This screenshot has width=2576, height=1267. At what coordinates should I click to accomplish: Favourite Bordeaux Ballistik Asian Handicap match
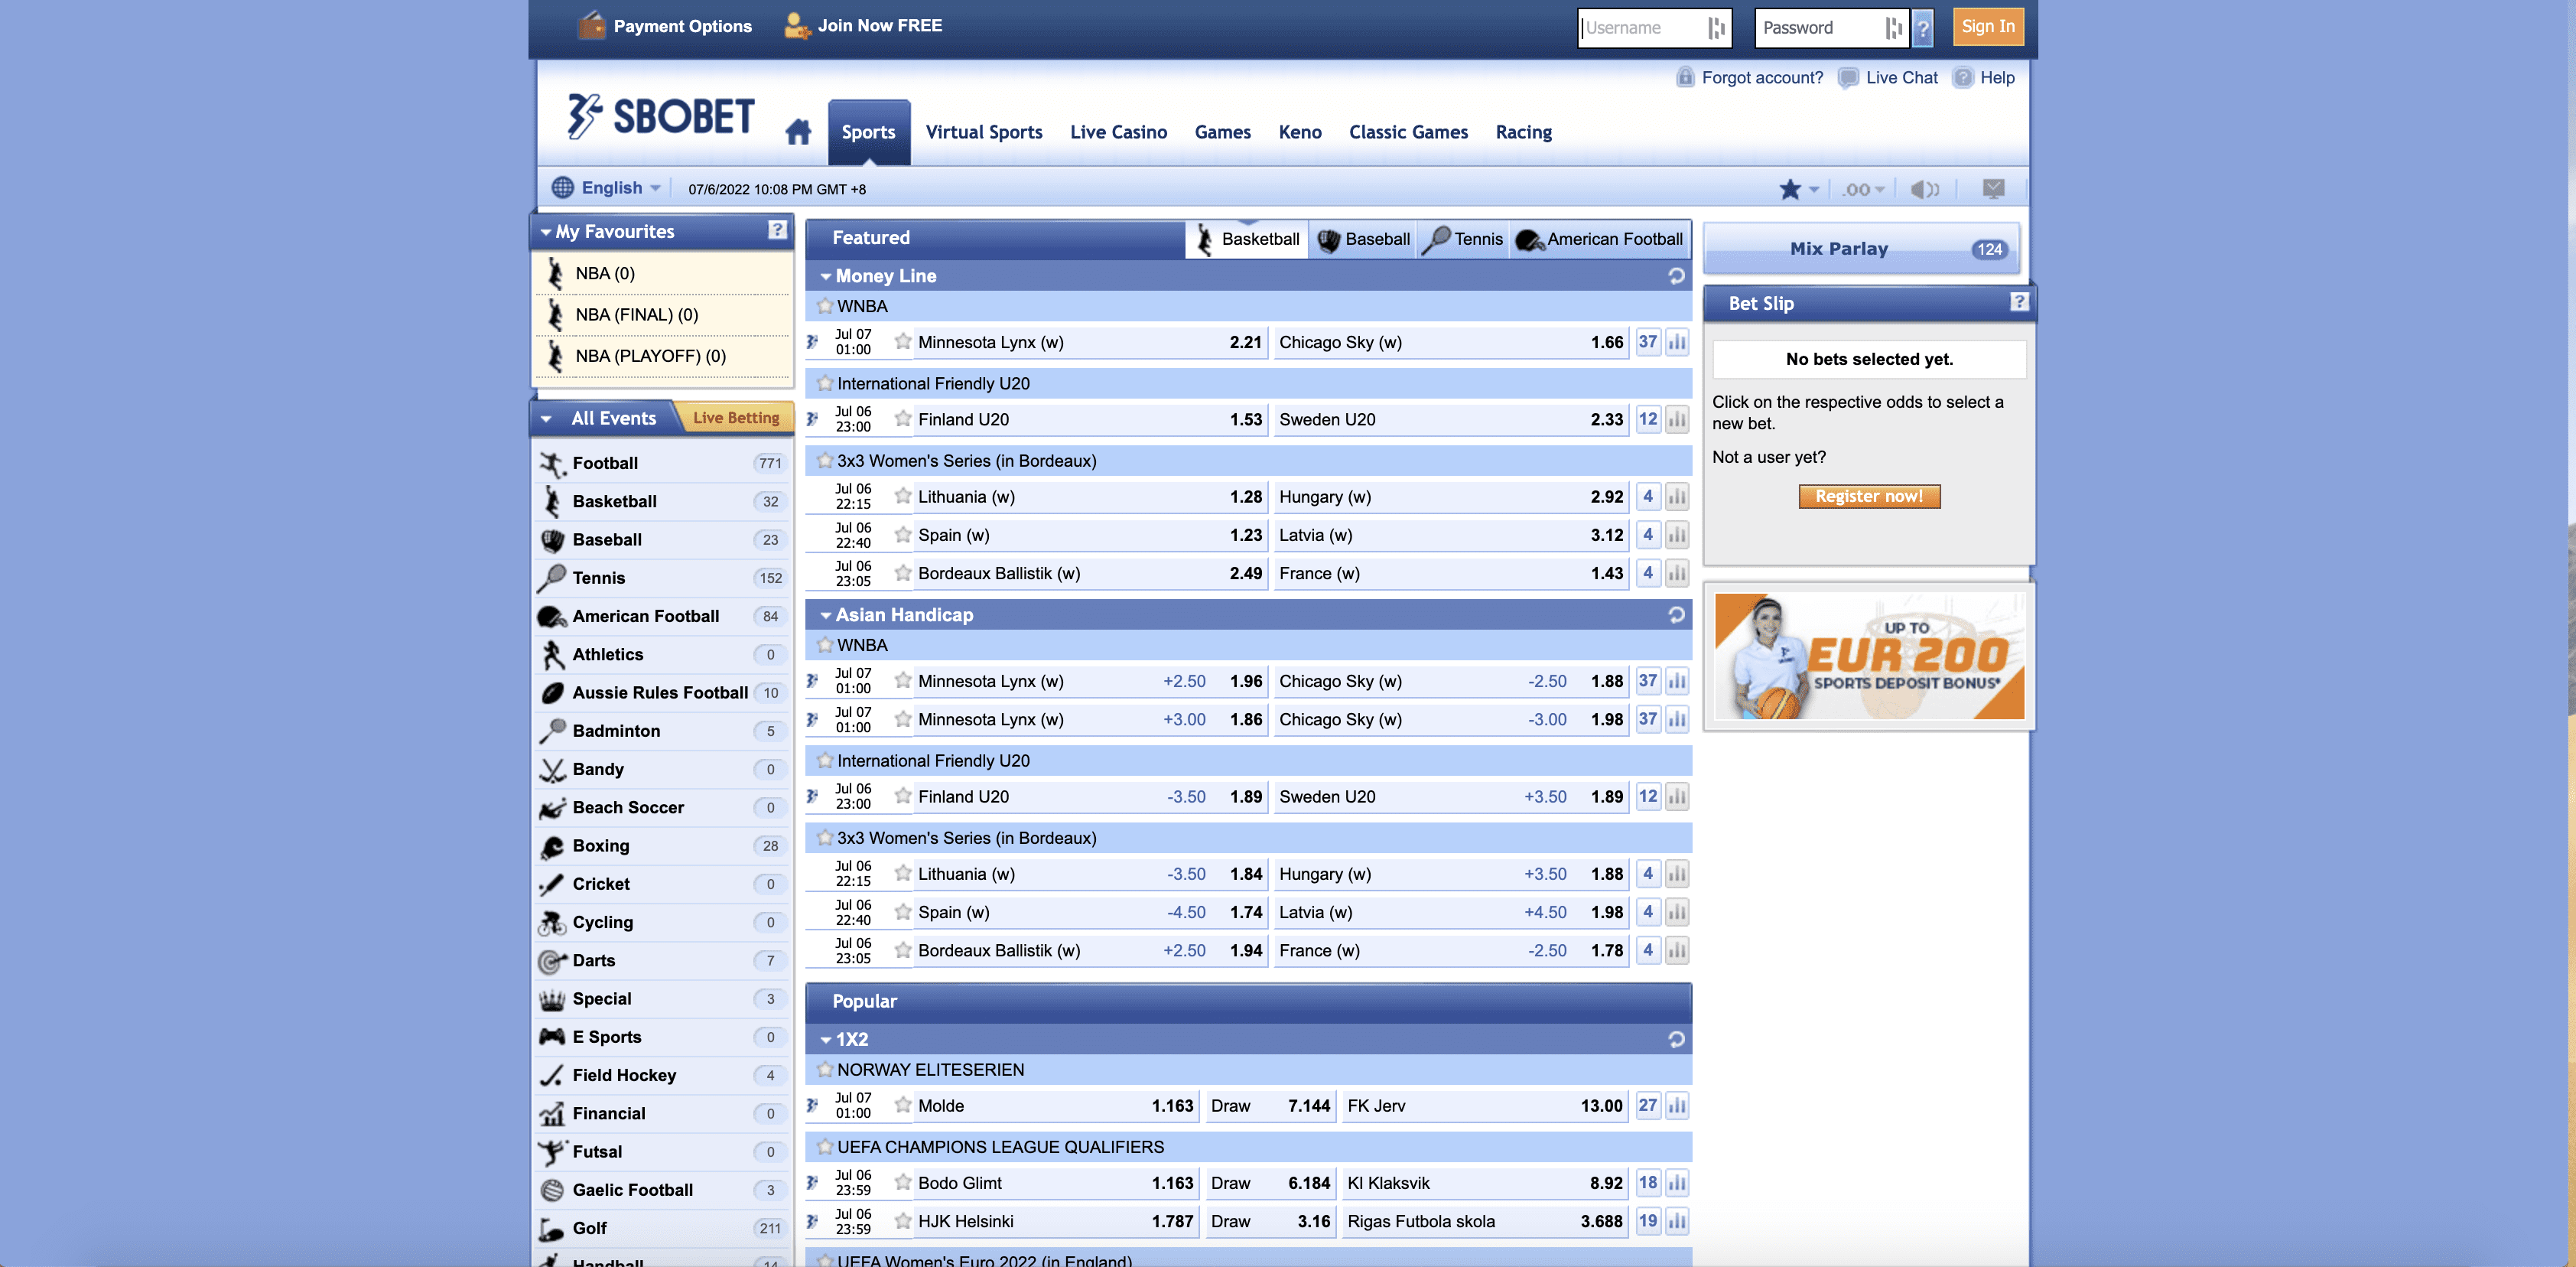[x=903, y=950]
